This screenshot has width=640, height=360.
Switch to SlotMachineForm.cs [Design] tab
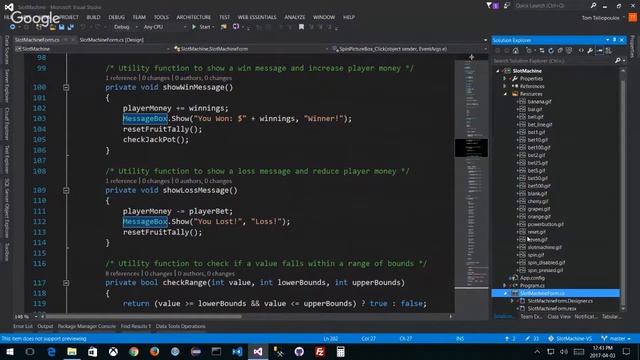[111, 40]
